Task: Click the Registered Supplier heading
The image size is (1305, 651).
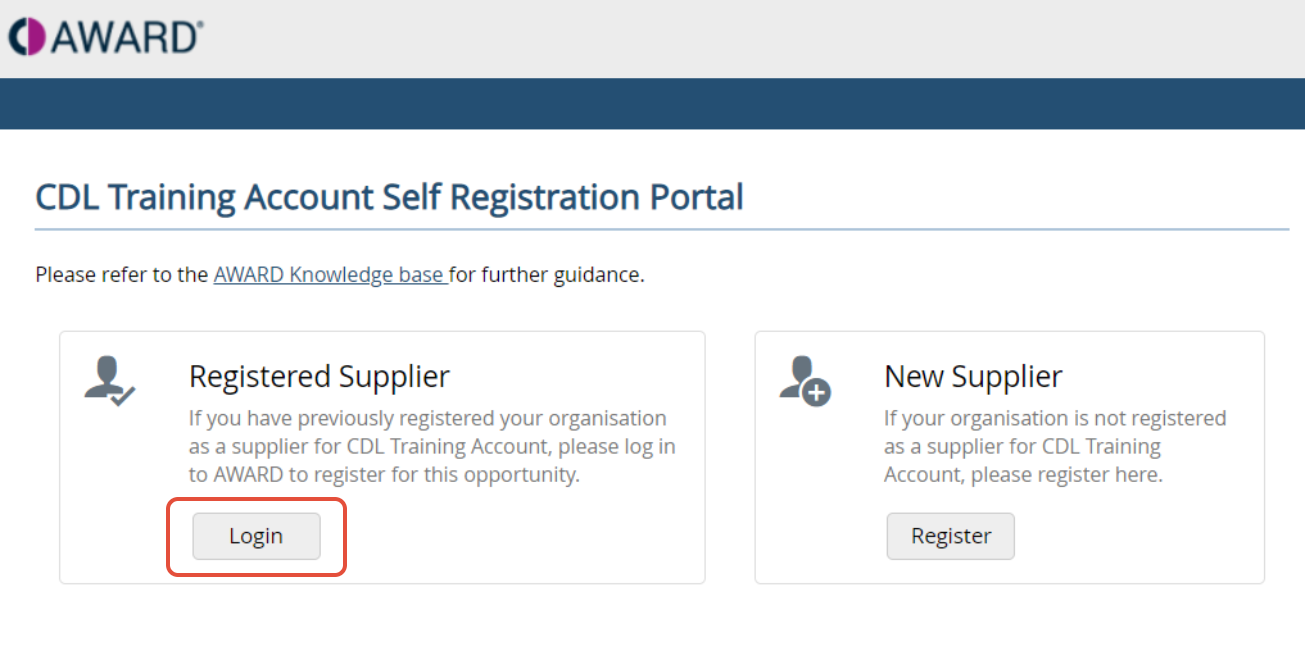Action: (319, 376)
